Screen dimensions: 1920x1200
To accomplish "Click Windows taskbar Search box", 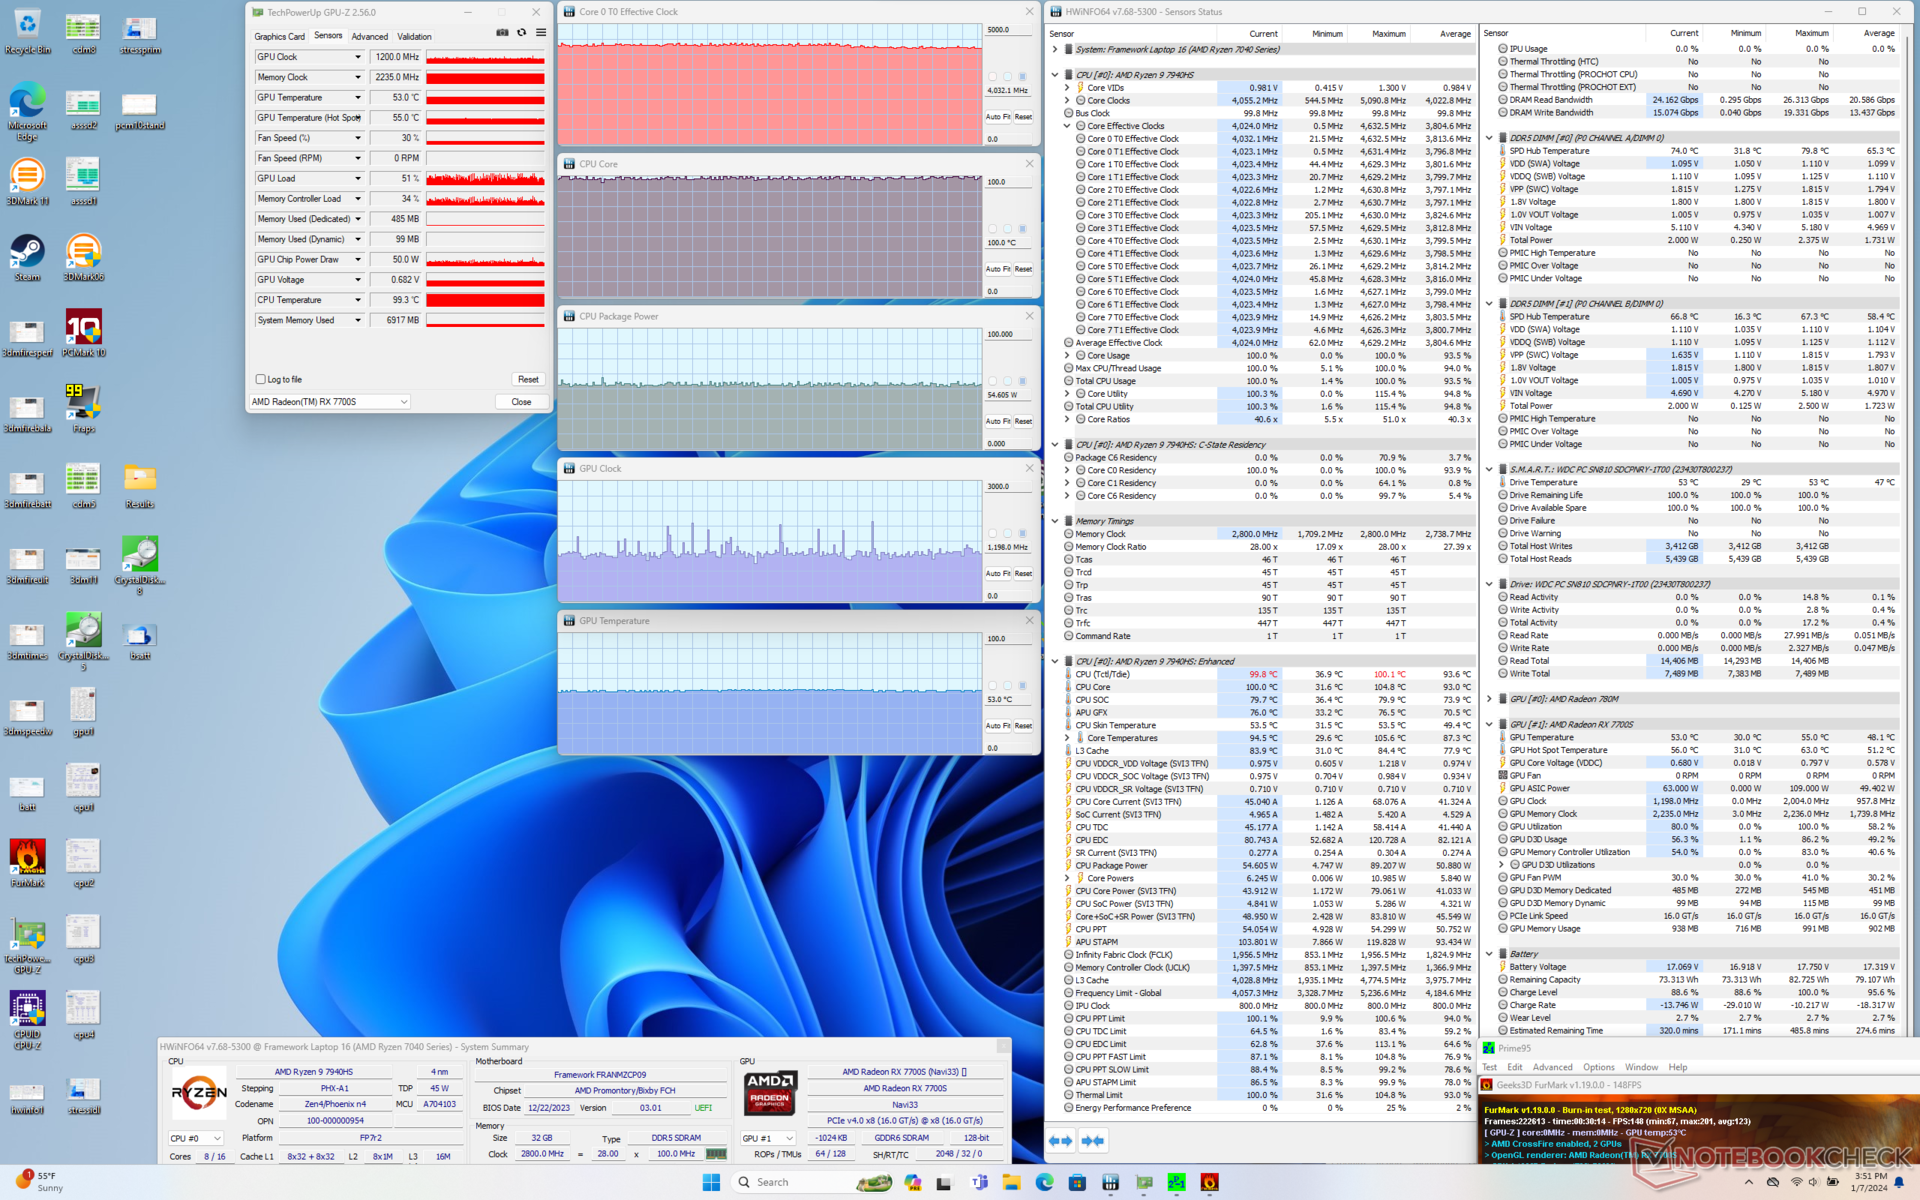I will pos(790,1182).
